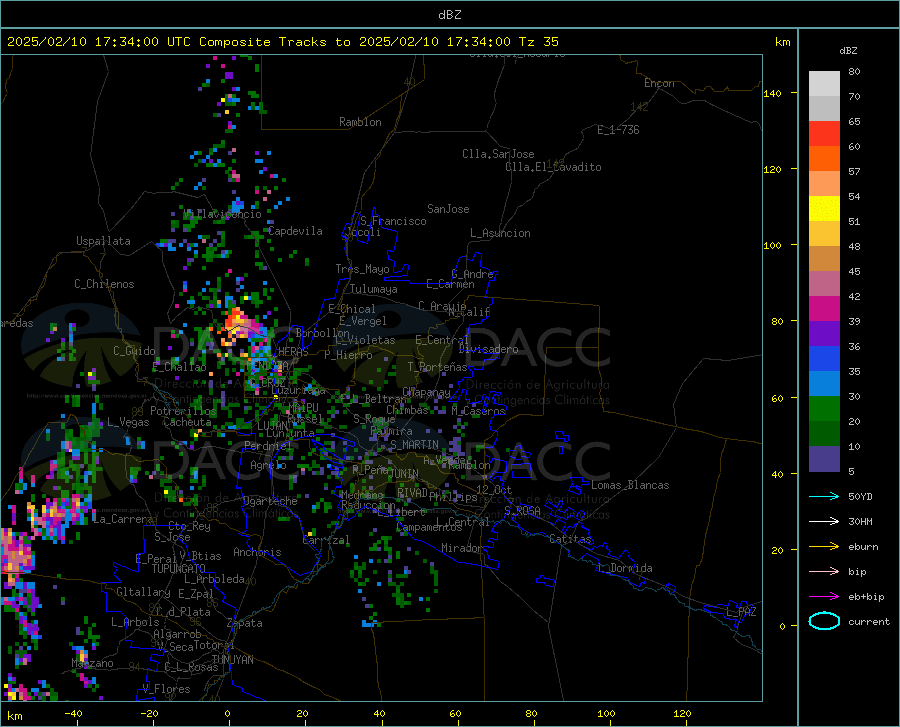This screenshot has height=727, width=900.
Task: Click the dBZ title at the top
Action: pyautogui.click(x=449, y=15)
